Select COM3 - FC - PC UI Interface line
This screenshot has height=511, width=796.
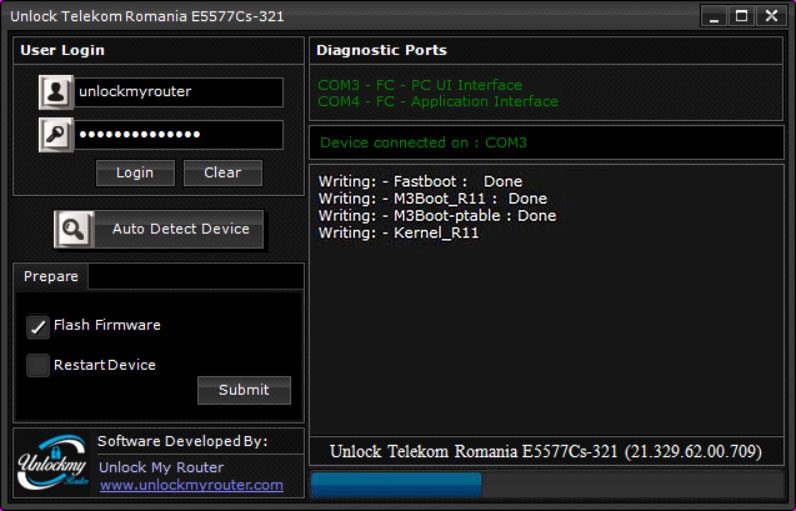420,85
